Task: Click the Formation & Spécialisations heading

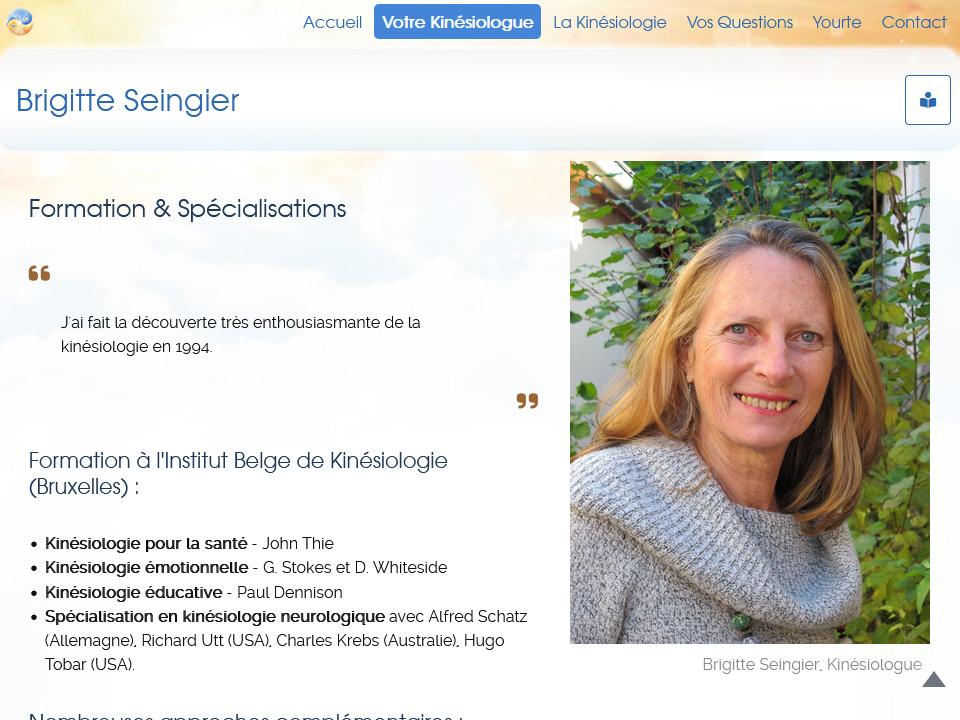Action: click(187, 209)
